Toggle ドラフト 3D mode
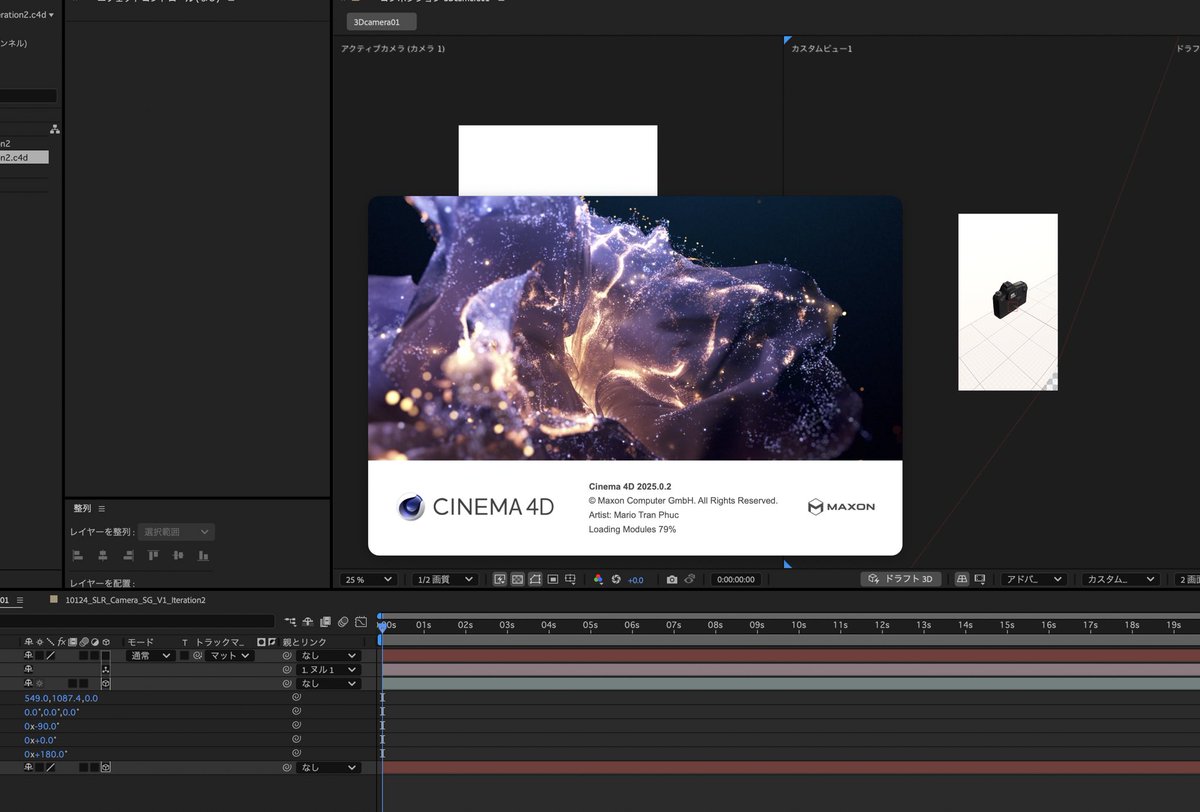 coord(901,579)
